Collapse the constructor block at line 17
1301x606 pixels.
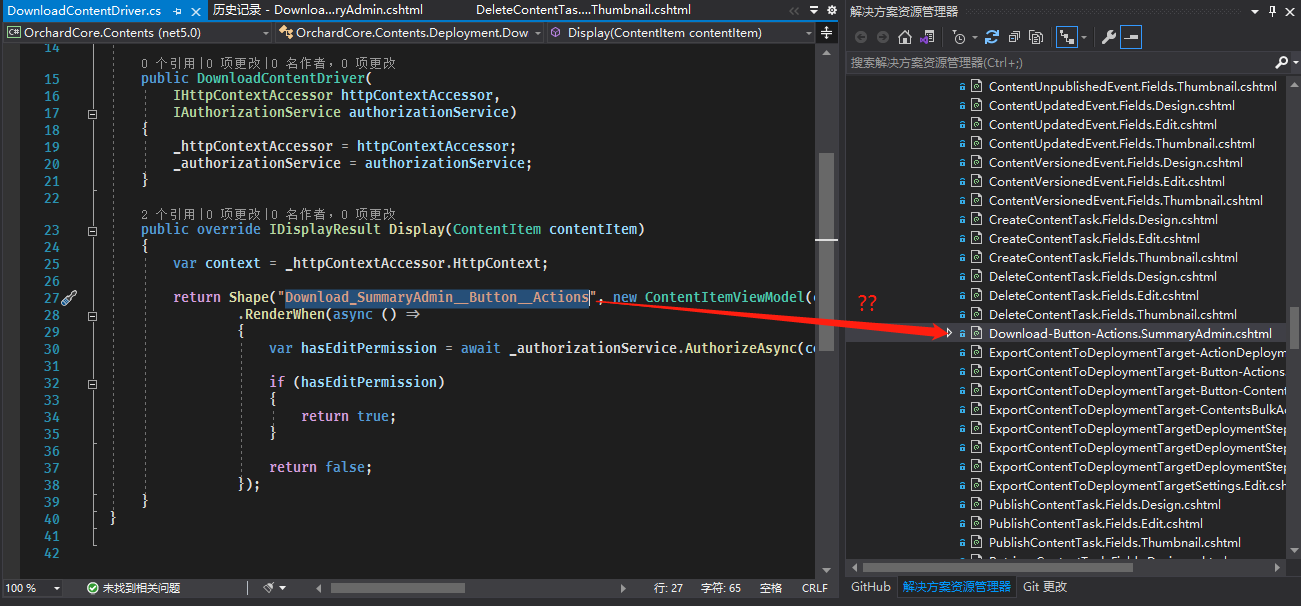[x=93, y=115]
